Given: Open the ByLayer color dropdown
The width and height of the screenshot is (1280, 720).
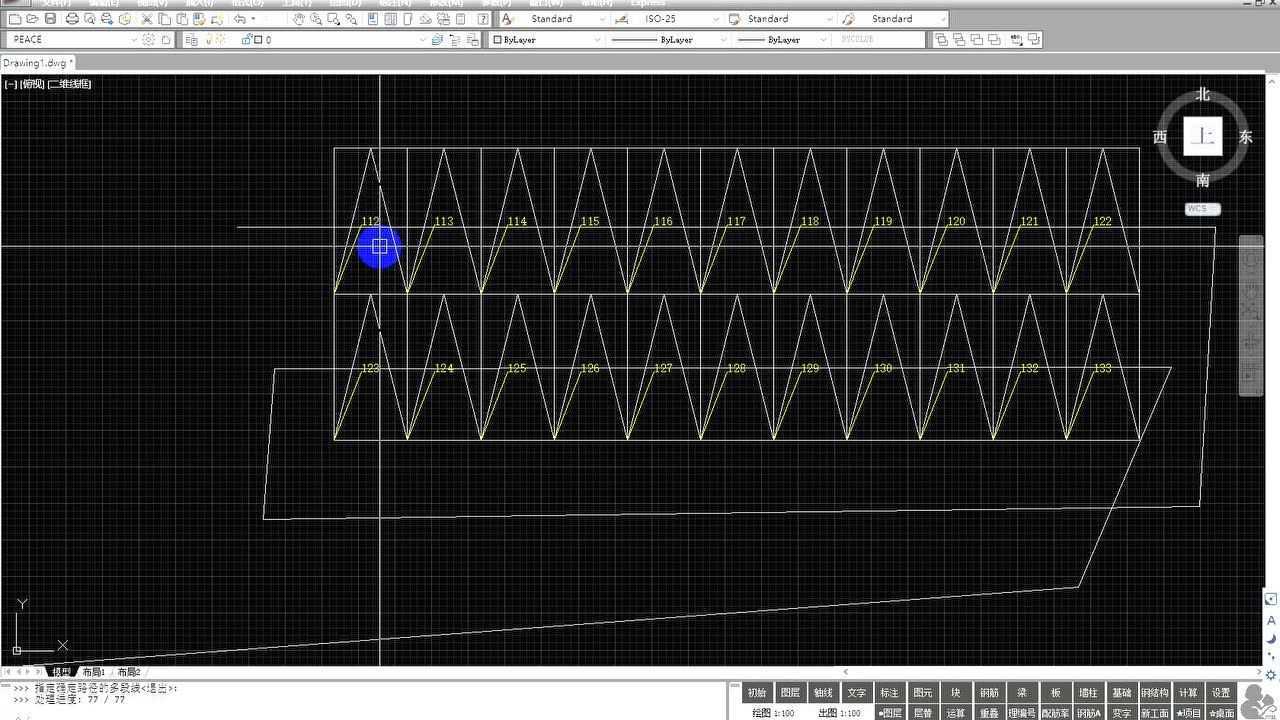Looking at the screenshot, I should (597, 40).
